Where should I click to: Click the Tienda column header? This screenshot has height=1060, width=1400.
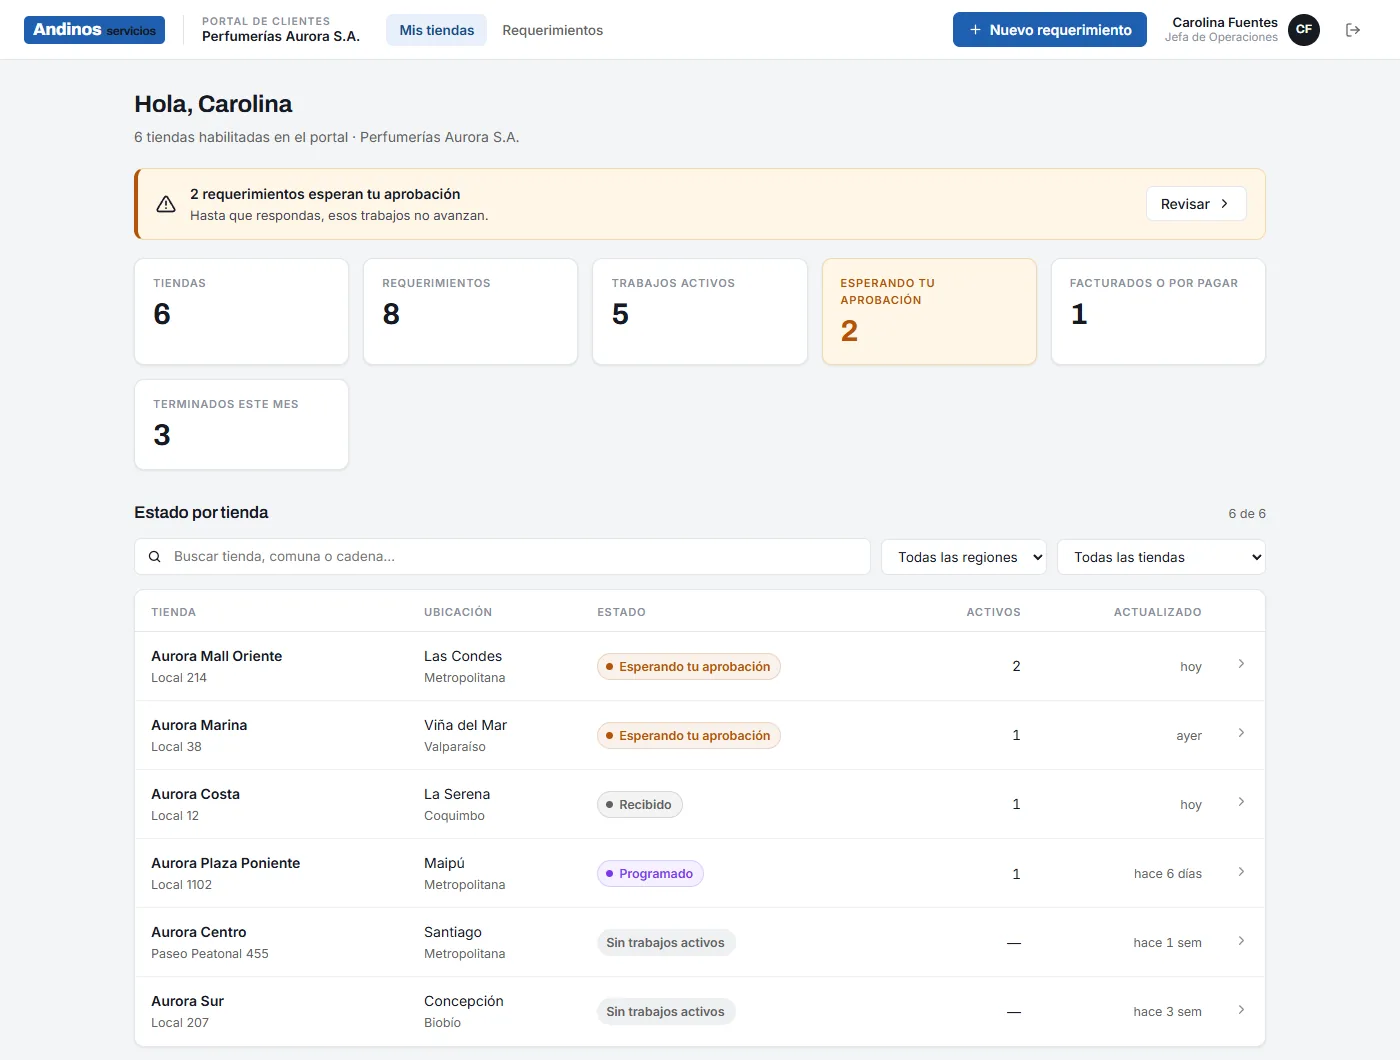174,612
